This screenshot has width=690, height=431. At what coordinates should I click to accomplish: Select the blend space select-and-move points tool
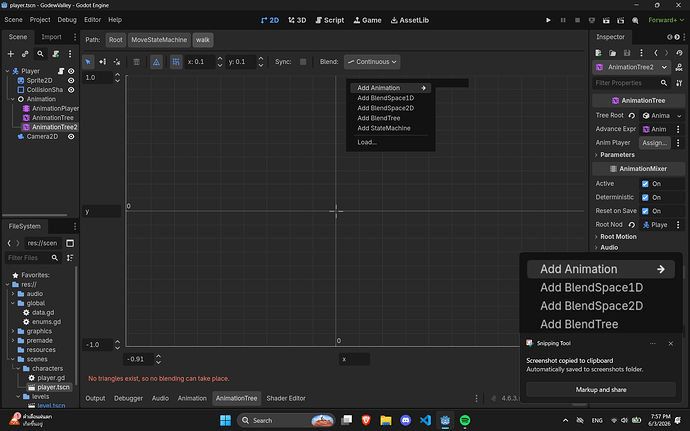tap(88, 62)
